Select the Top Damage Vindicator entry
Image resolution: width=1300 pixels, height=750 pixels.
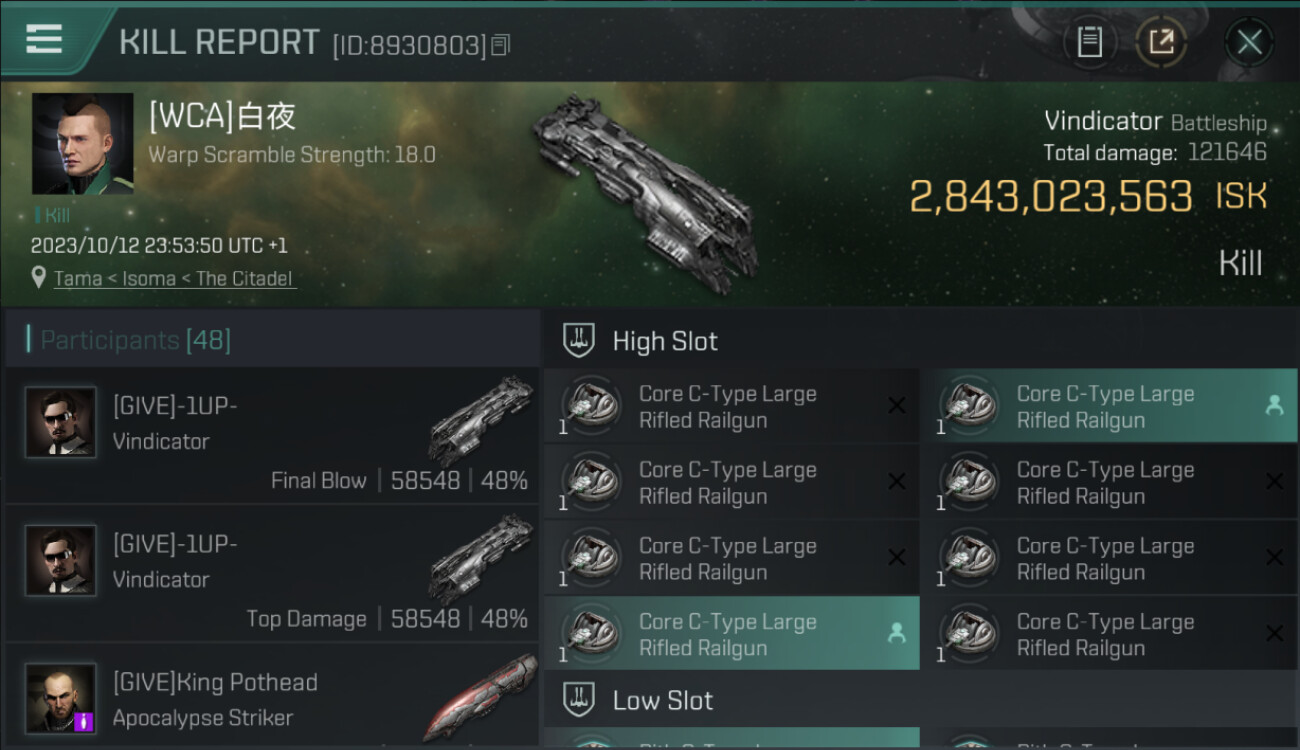click(x=271, y=574)
